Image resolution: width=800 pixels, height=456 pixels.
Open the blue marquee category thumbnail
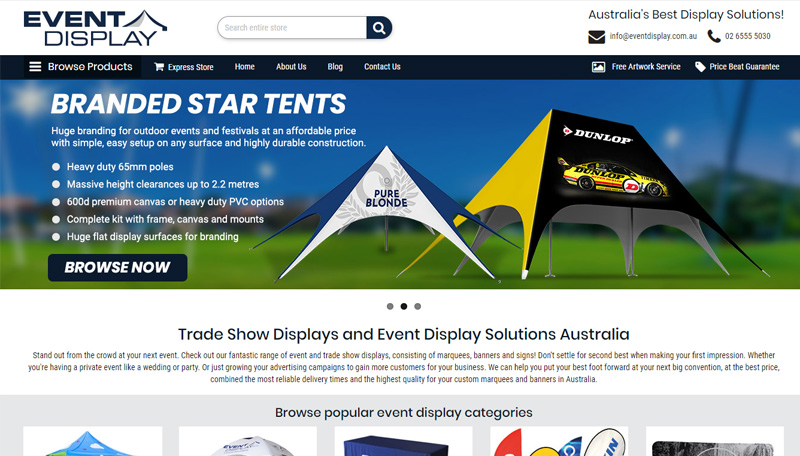point(93,441)
